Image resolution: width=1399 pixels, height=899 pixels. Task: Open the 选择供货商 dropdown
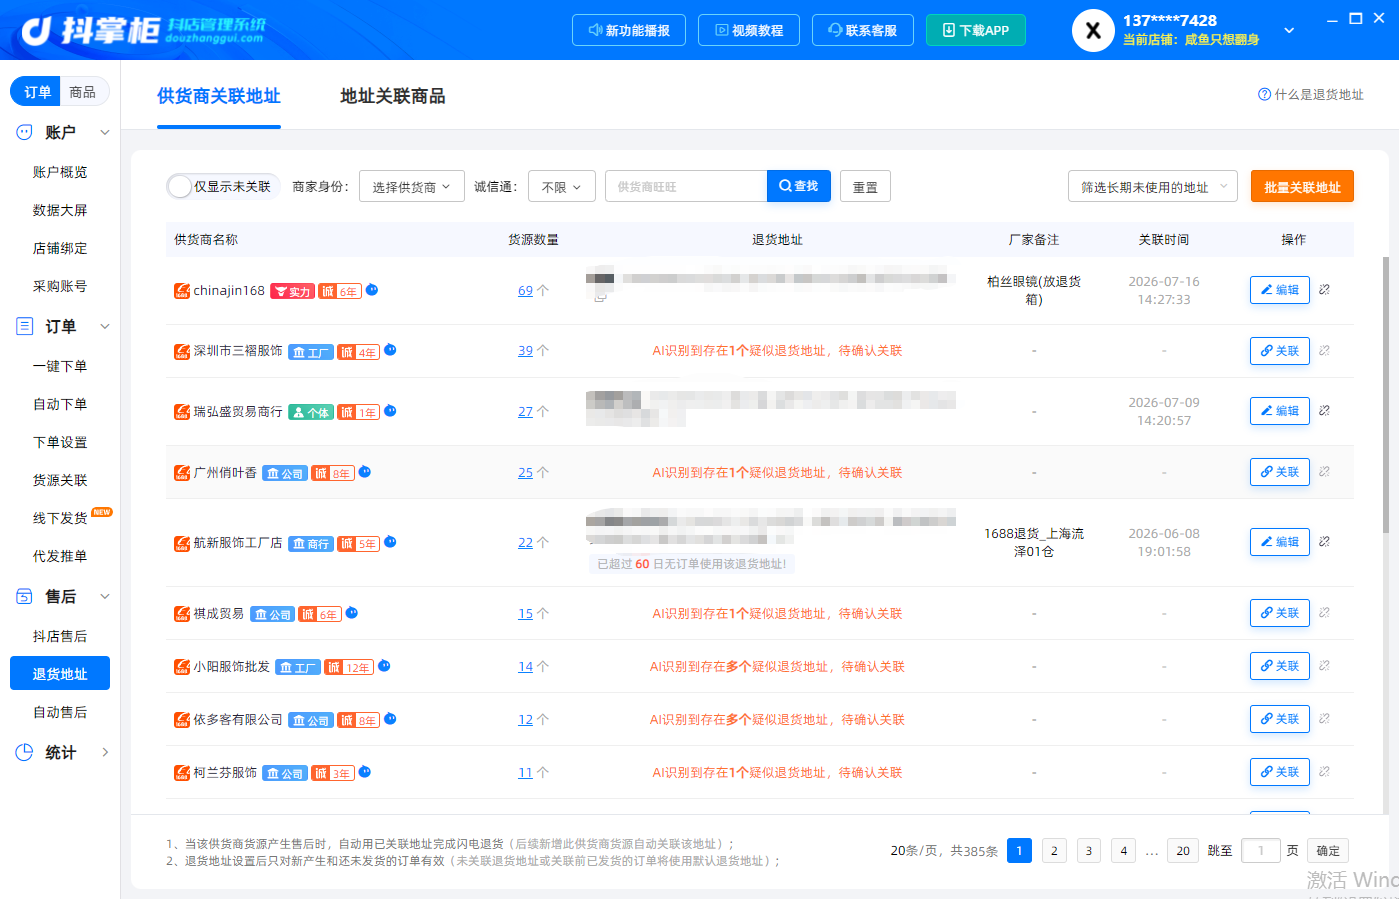point(412,187)
